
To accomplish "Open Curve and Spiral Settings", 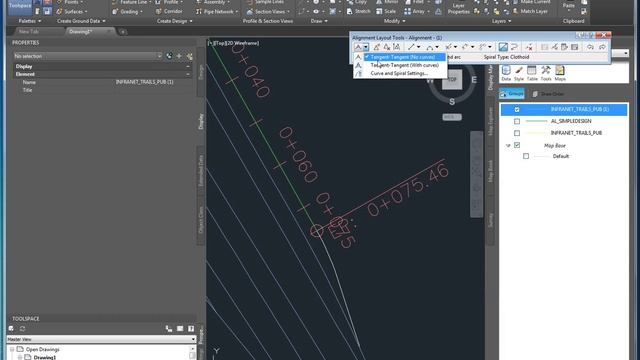I will coord(399,73).
